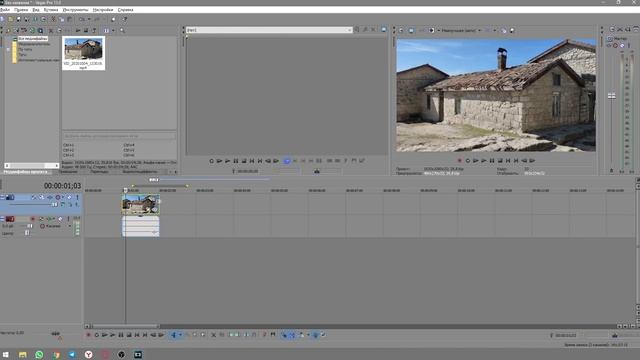
Task: Open the Вставка menu
Action: pyautogui.click(x=51, y=9)
